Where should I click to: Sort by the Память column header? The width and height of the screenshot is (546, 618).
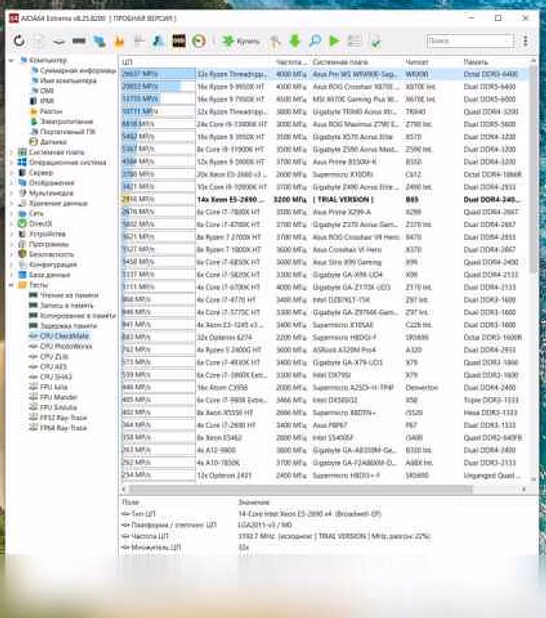476,62
